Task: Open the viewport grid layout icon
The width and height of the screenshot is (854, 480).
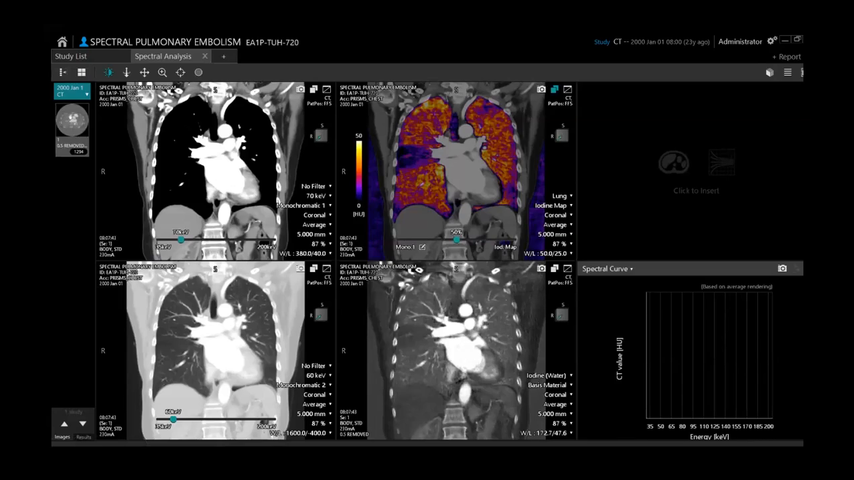Action: click(x=81, y=73)
